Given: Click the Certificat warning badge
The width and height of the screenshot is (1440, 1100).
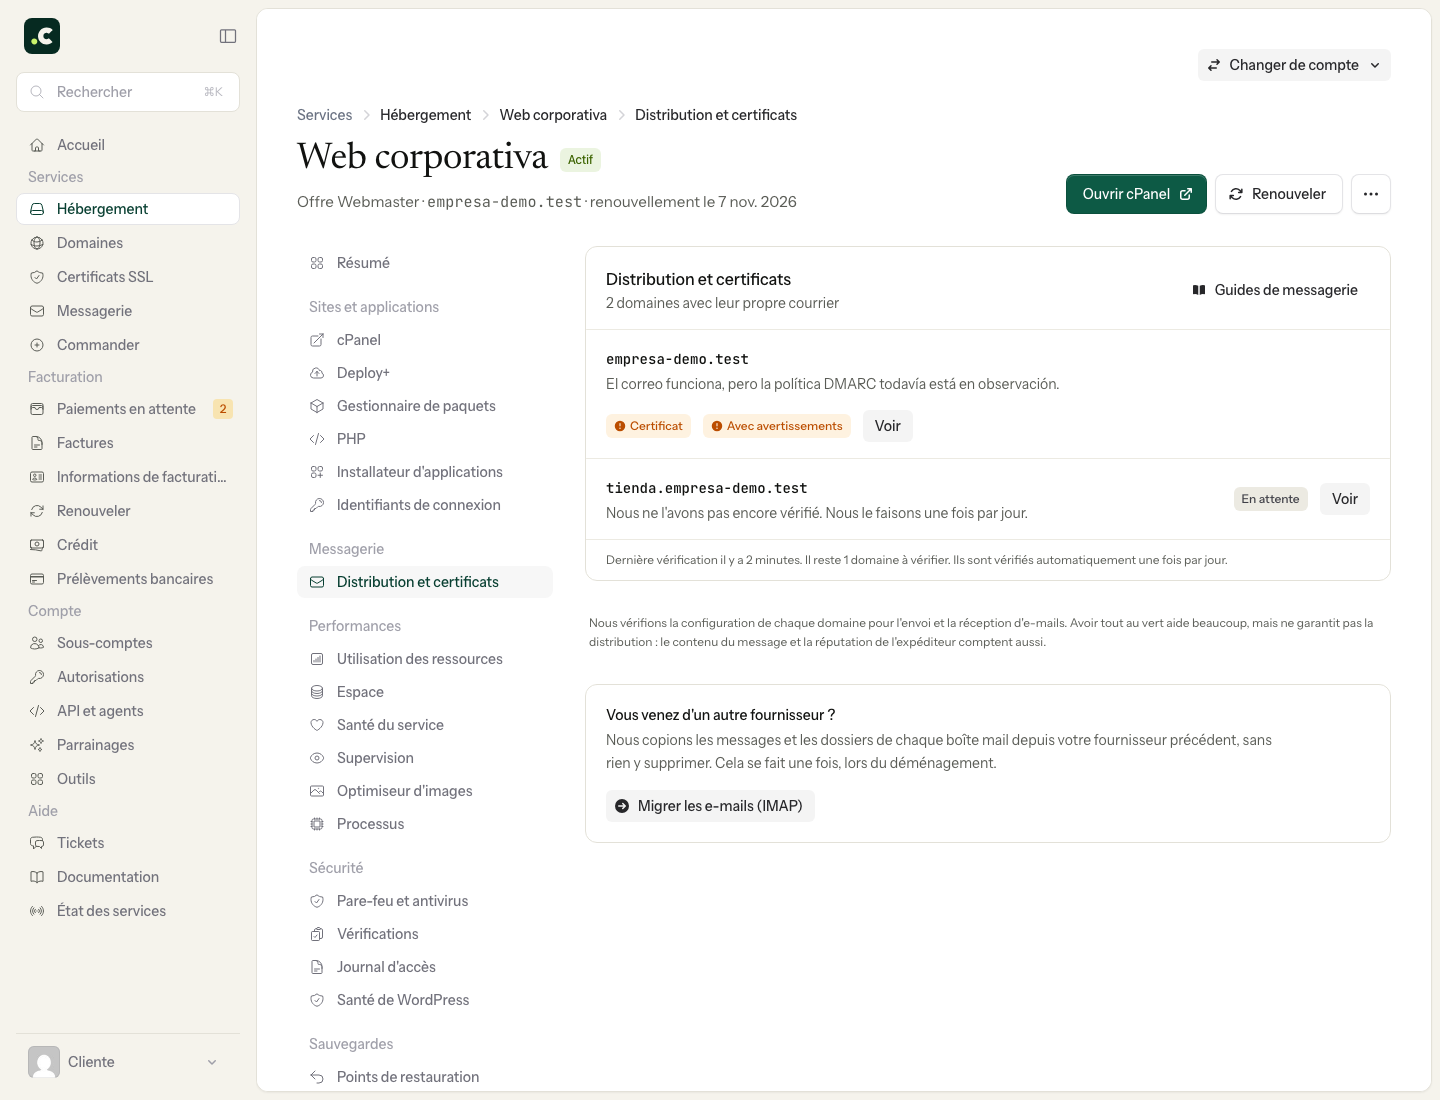Looking at the screenshot, I should [x=648, y=426].
